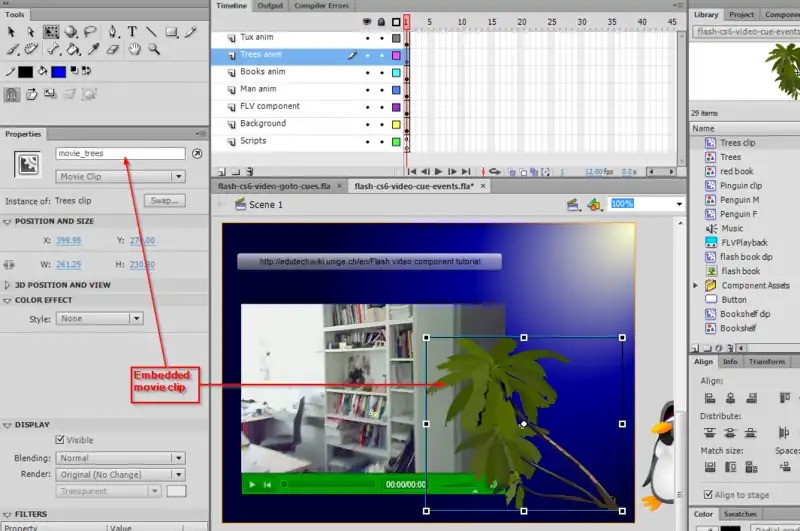Select the Lasso tool

(91, 32)
